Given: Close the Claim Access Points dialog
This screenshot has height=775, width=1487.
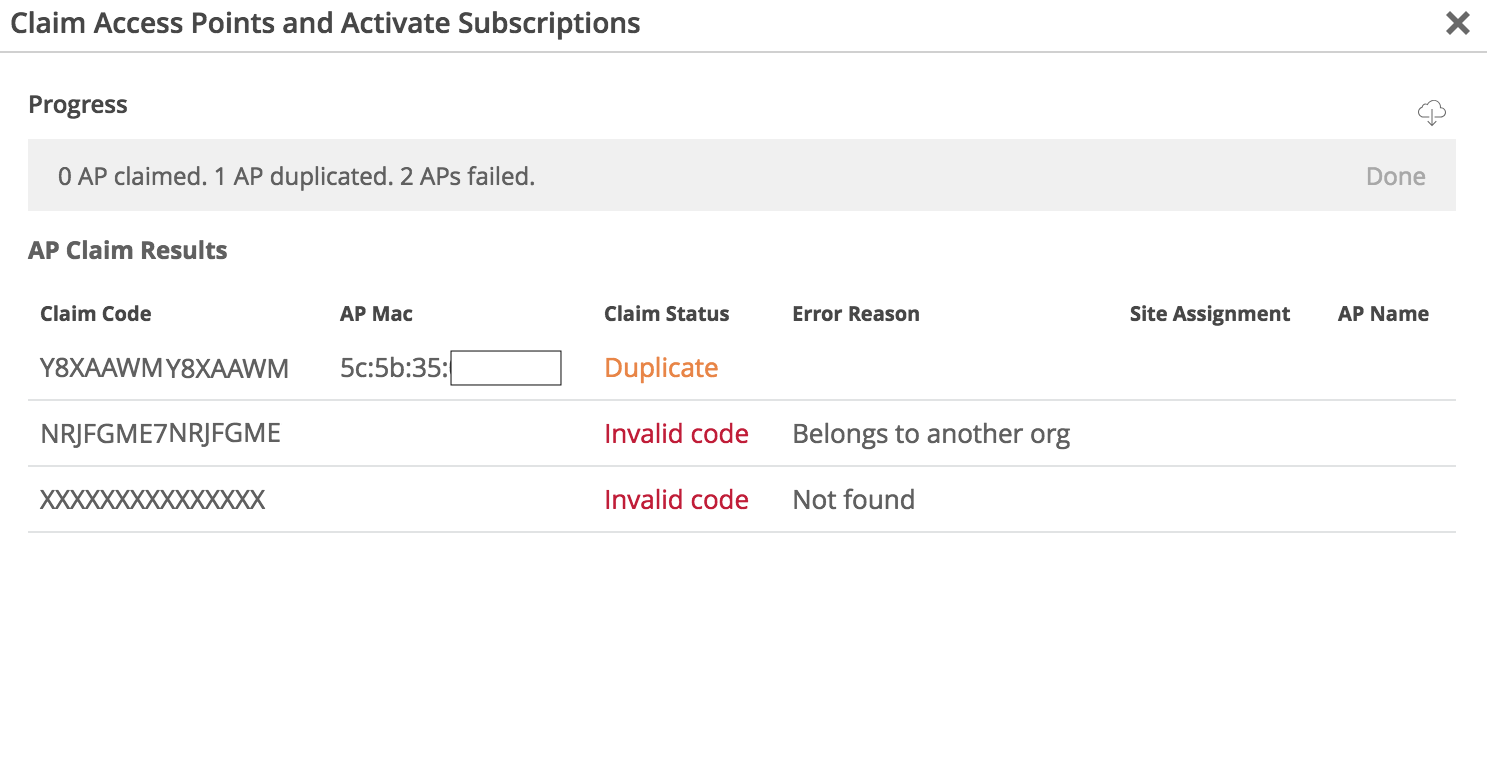Looking at the screenshot, I should click(x=1457, y=23).
